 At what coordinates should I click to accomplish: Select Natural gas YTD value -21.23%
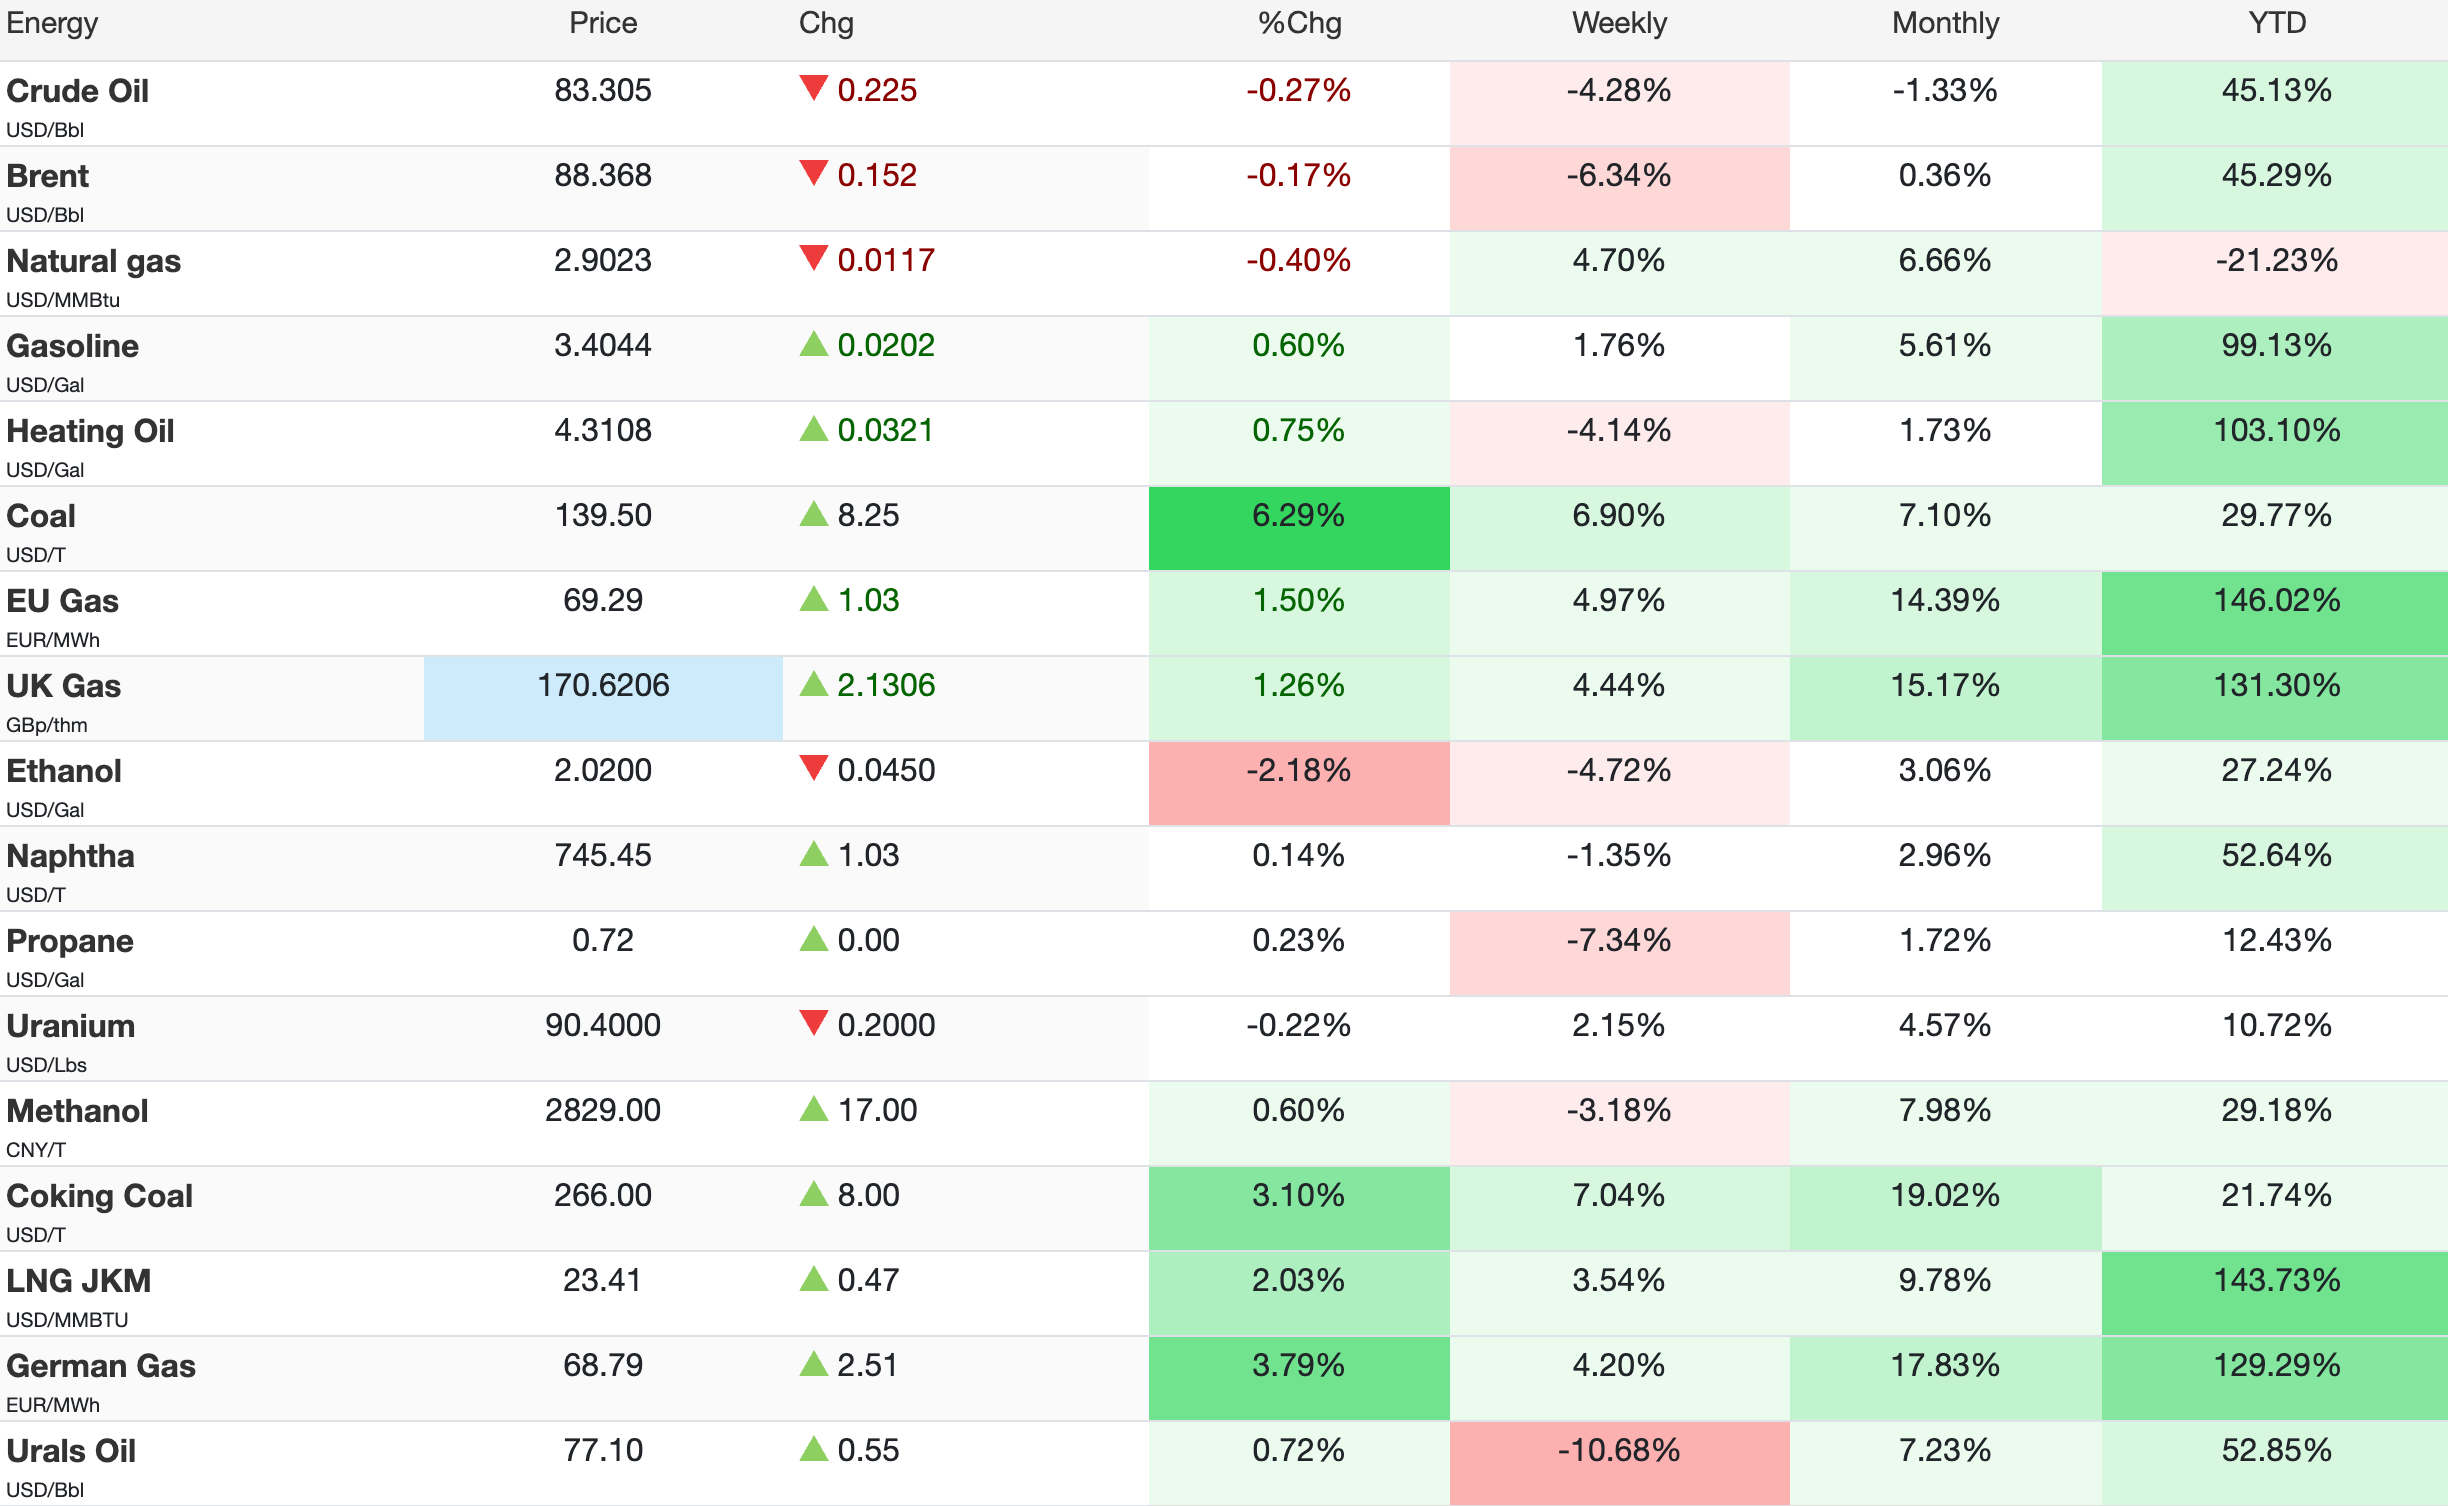coord(2275,274)
